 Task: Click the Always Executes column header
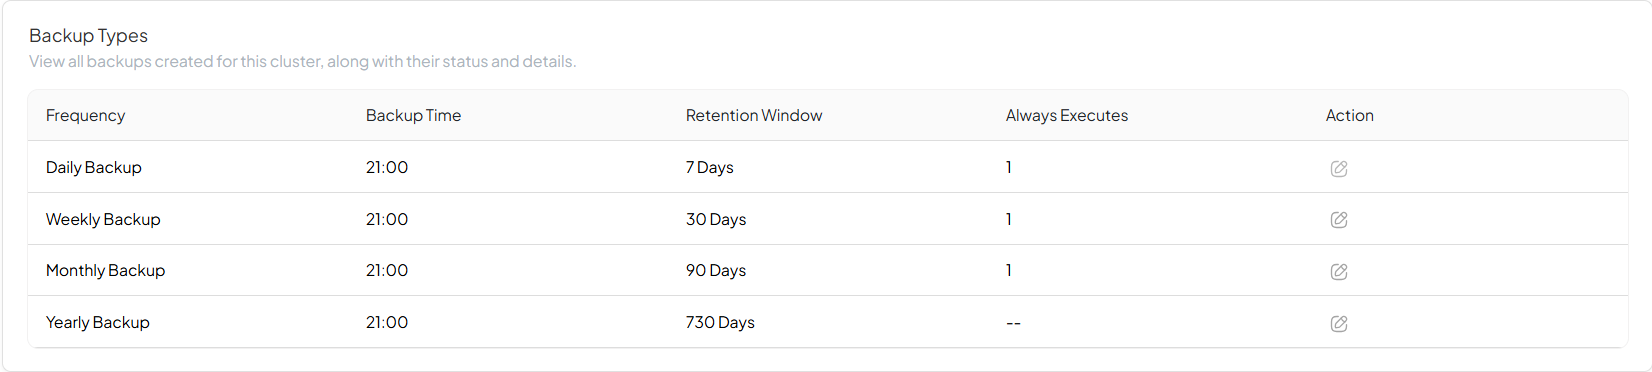[1067, 115]
